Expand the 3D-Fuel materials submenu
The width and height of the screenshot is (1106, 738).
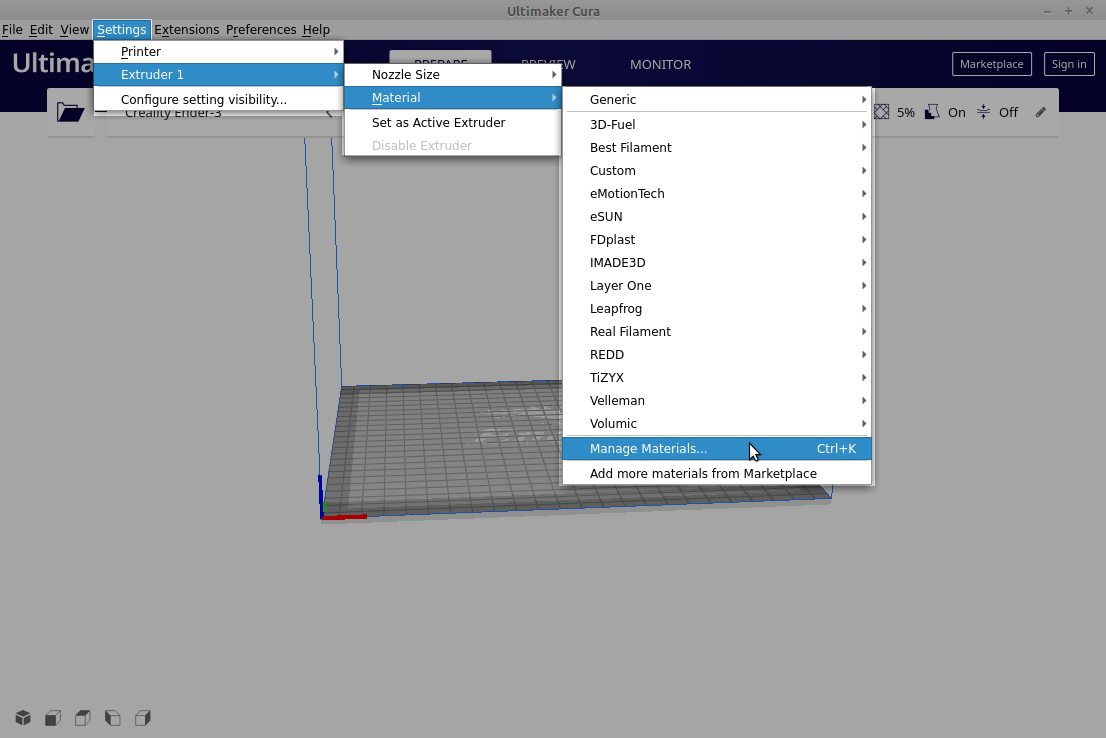717,124
